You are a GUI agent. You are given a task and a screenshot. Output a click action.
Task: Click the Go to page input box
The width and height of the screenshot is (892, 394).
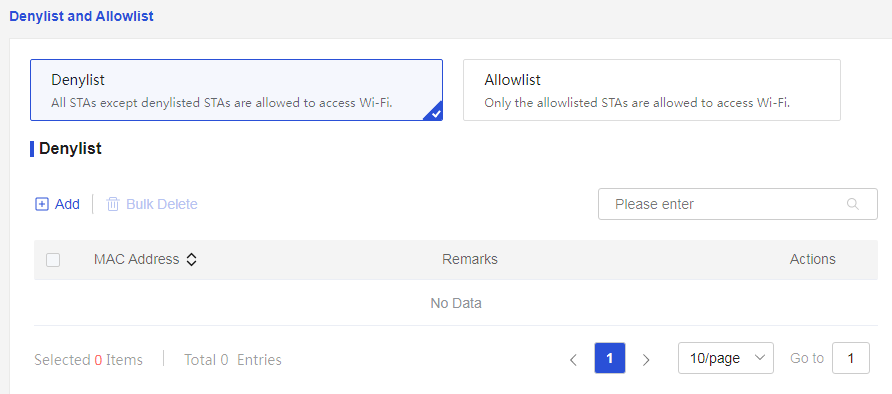tap(850, 358)
